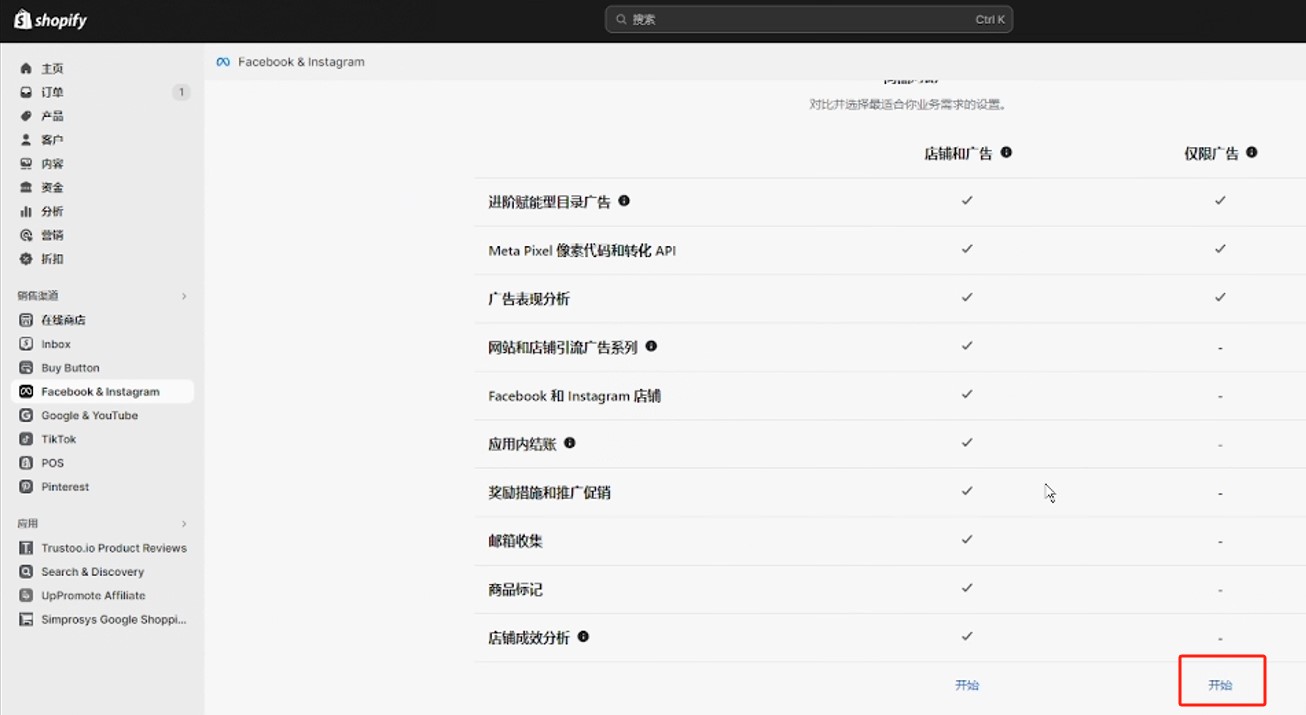Click the Shopify logo
This screenshot has width=1306, height=715.
tap(50, 19)
